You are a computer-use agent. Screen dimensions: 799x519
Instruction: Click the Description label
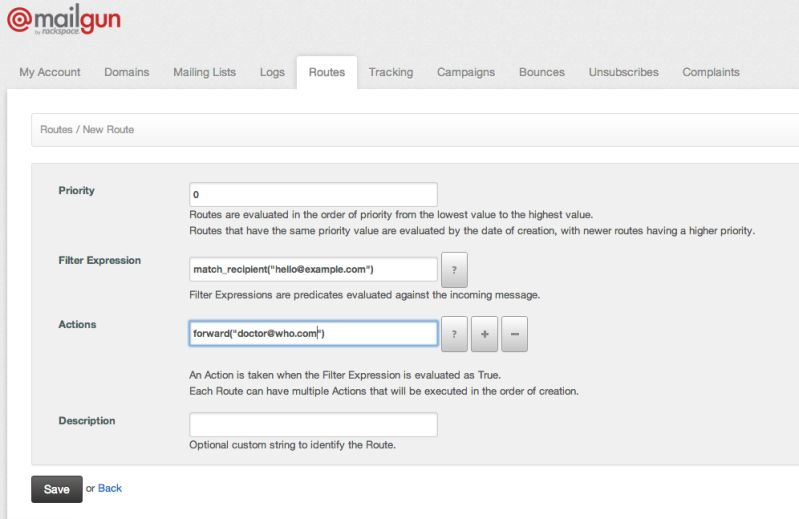tap(87, 421)
